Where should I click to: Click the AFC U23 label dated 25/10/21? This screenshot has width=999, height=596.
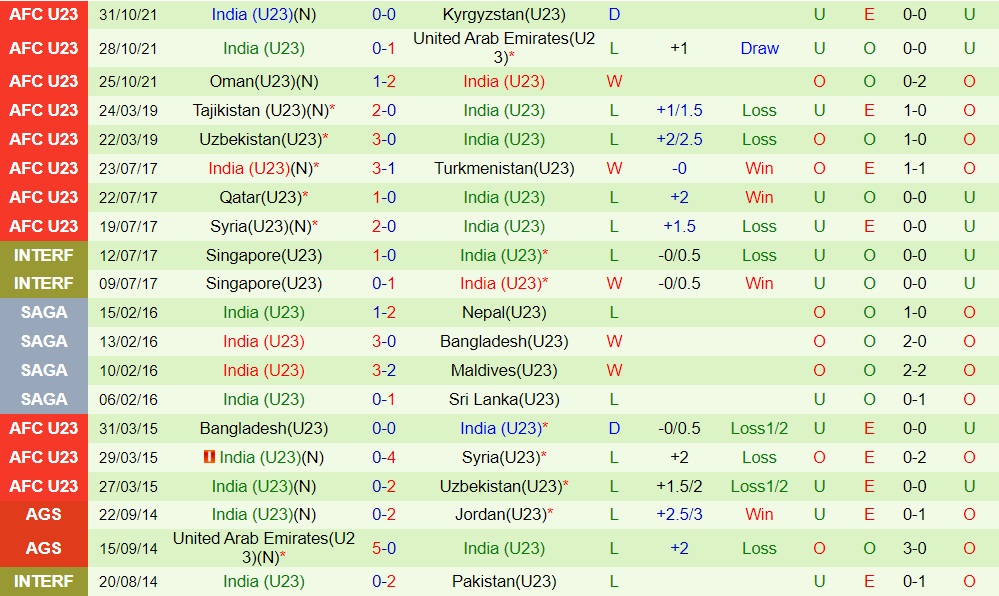tap(44, 81)
